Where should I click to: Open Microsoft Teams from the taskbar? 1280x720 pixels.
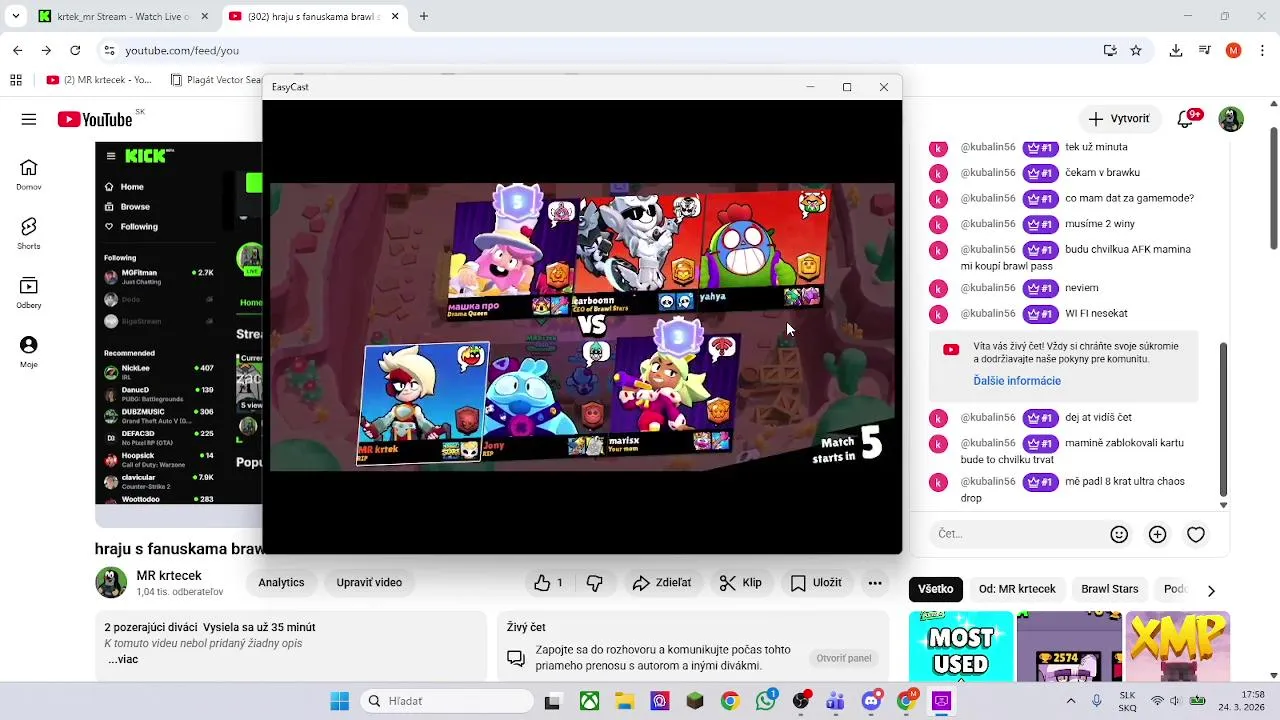835,701
